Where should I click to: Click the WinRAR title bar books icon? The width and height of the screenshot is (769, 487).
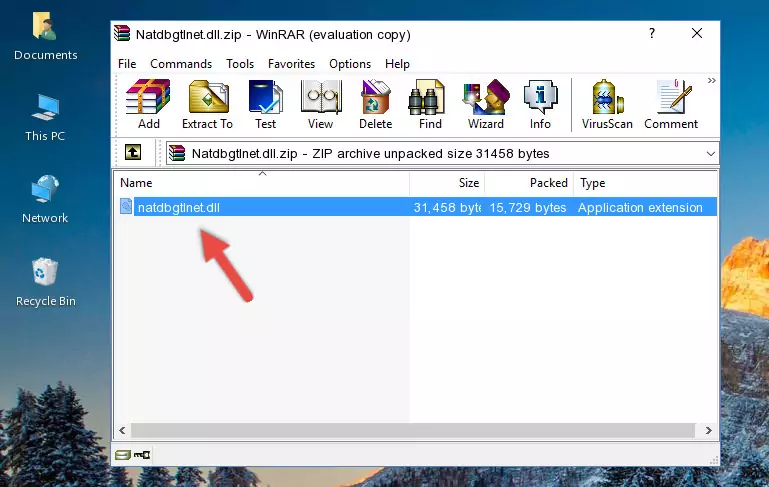[122, 33]
